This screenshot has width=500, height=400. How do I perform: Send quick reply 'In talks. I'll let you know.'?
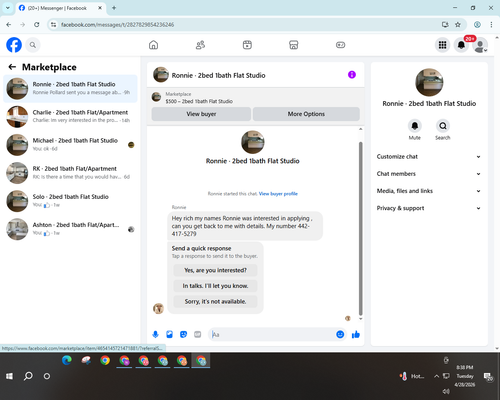[x=215, y=286]
